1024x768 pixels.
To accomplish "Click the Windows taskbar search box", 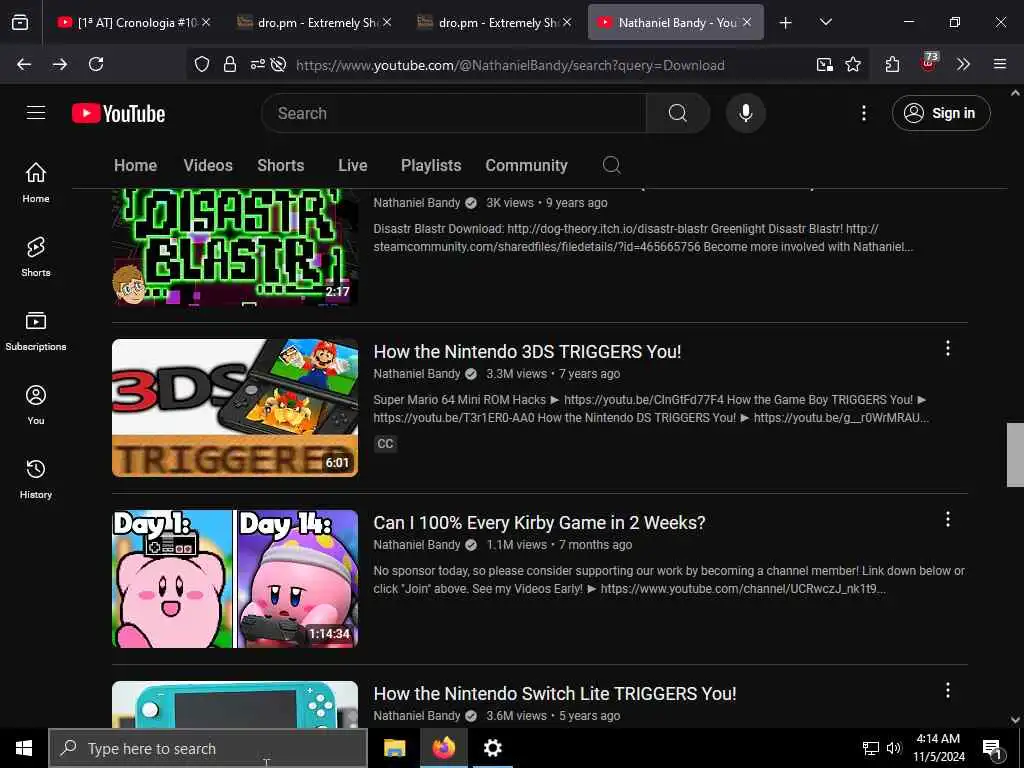I will pyautogui.click(x=209, y=748).
